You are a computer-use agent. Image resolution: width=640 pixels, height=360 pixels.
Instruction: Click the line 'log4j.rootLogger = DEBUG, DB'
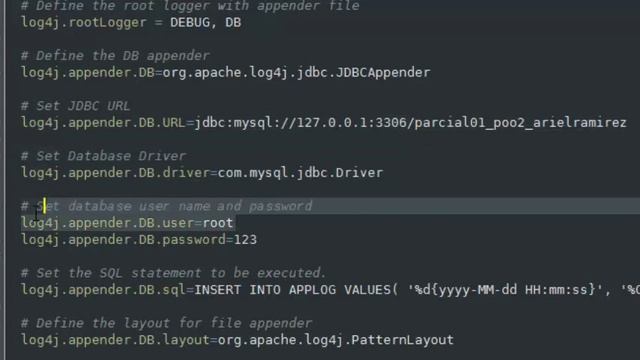(x=131, y=22)
